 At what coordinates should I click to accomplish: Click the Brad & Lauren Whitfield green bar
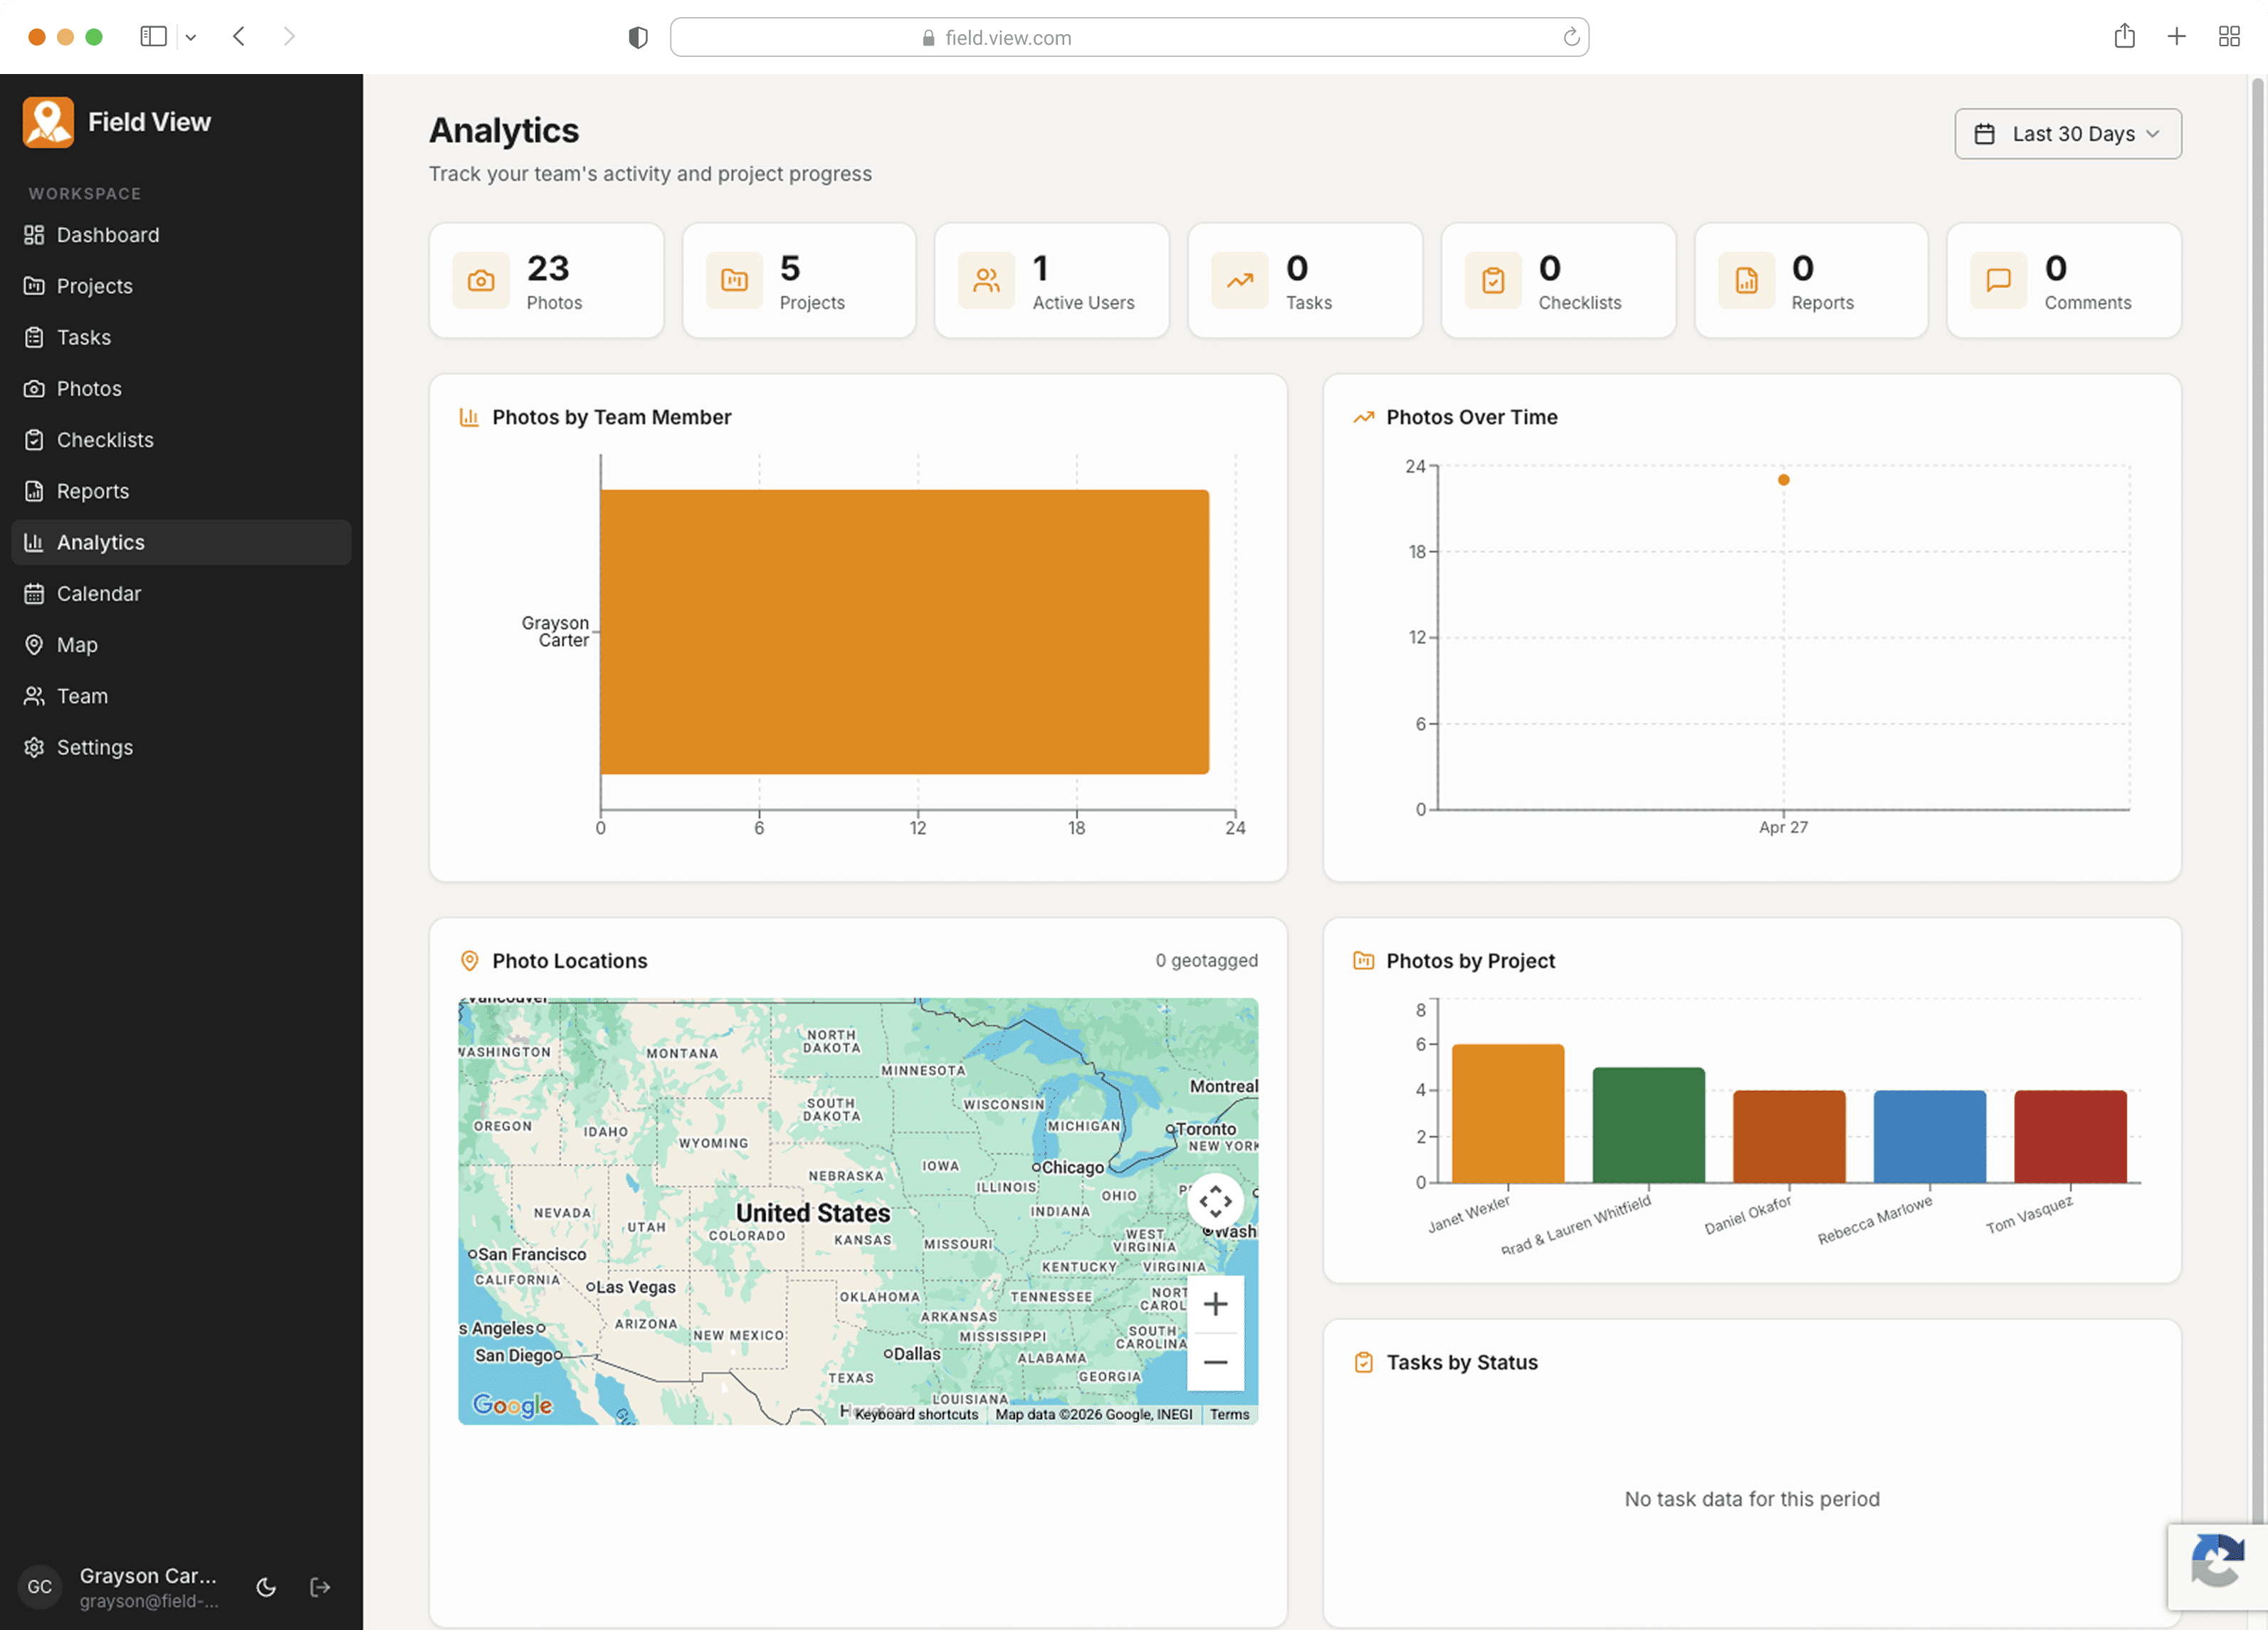click(1648, 1125)
